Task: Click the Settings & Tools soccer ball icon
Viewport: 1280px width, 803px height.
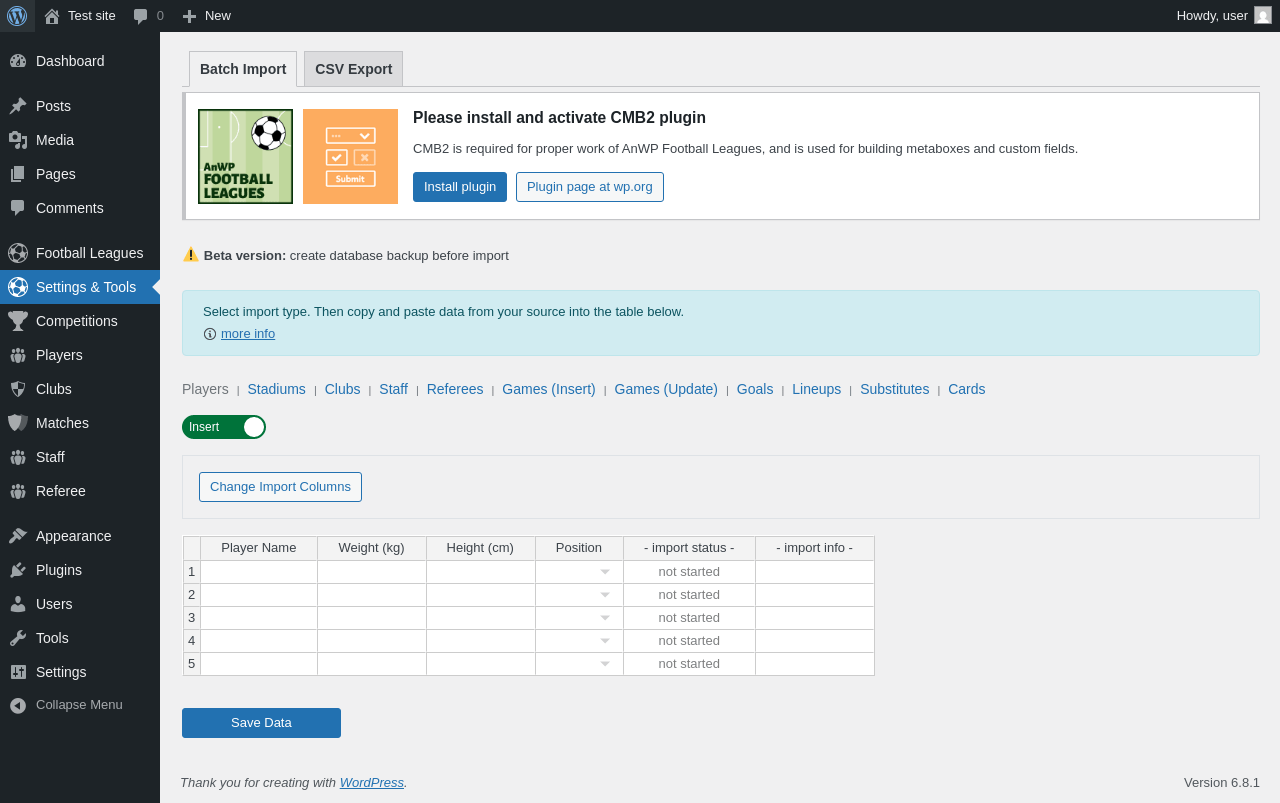Action: point(18,287)
